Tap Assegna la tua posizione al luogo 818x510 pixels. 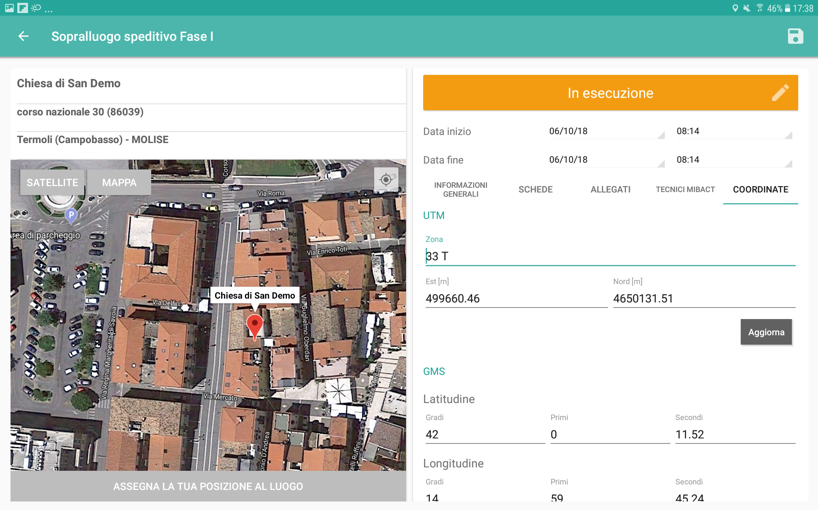208,487
